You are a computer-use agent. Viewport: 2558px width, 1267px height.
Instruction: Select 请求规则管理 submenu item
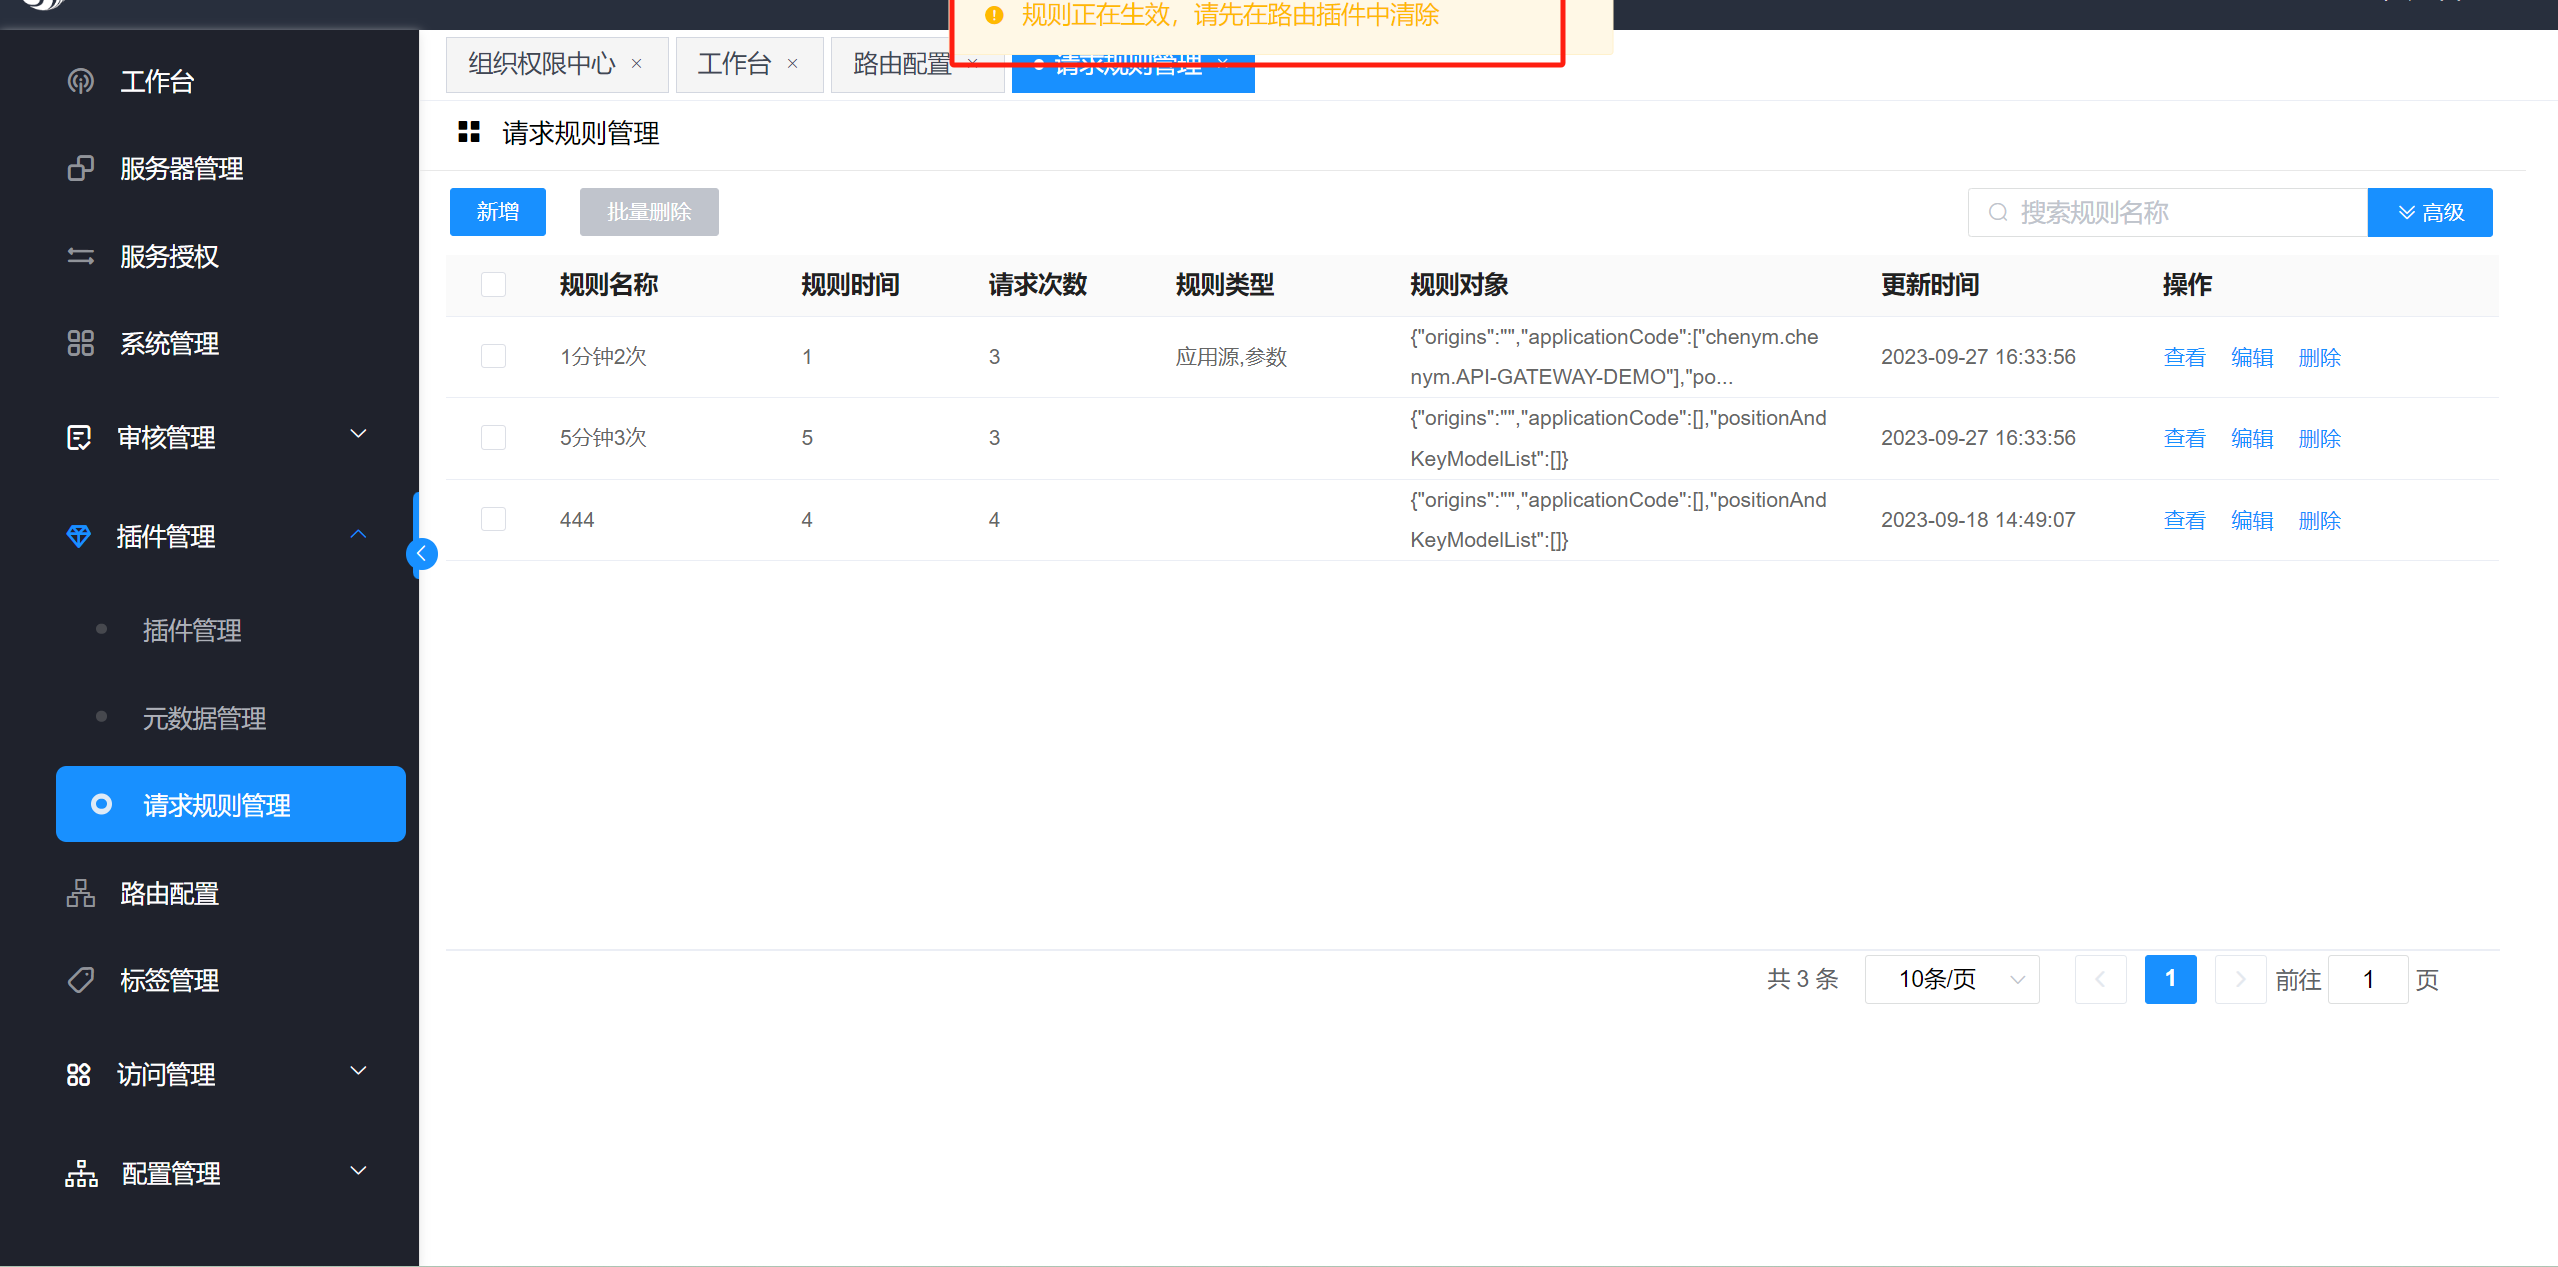point(231,804)
